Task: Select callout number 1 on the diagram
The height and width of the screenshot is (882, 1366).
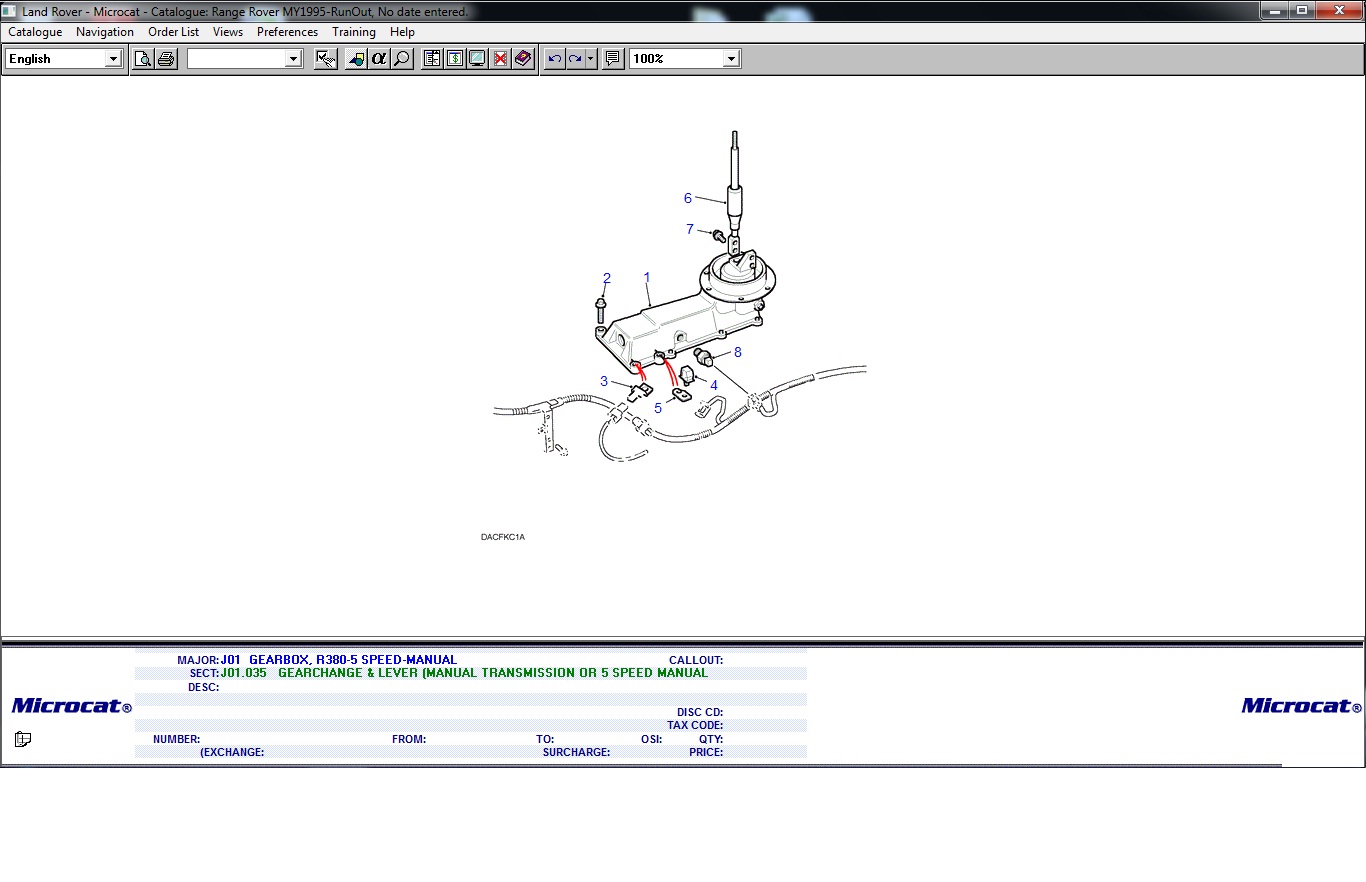Action: [x=647, y=277]
